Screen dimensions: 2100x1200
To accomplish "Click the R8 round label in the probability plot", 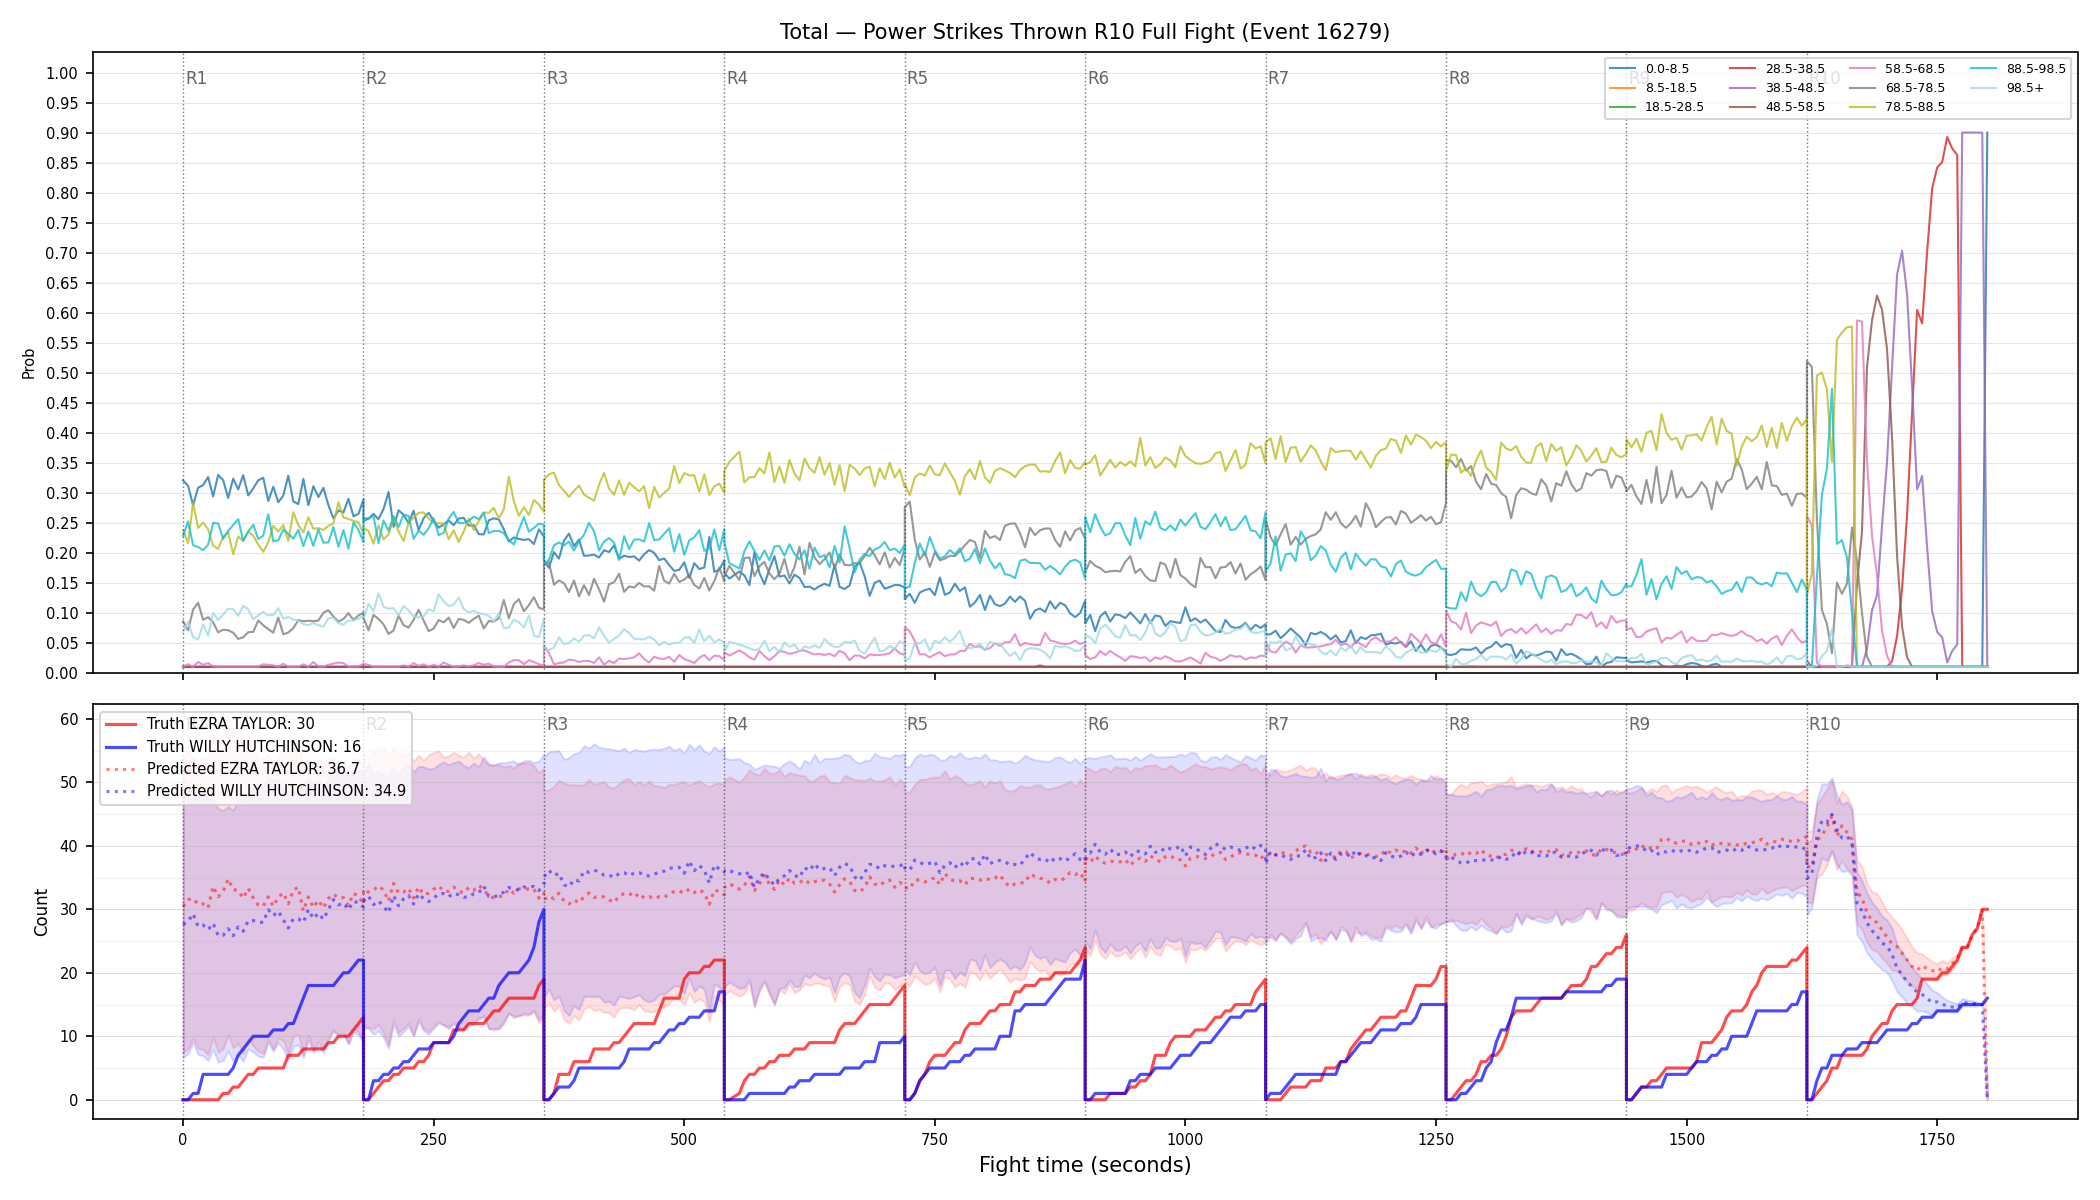I will [1459, 78].
